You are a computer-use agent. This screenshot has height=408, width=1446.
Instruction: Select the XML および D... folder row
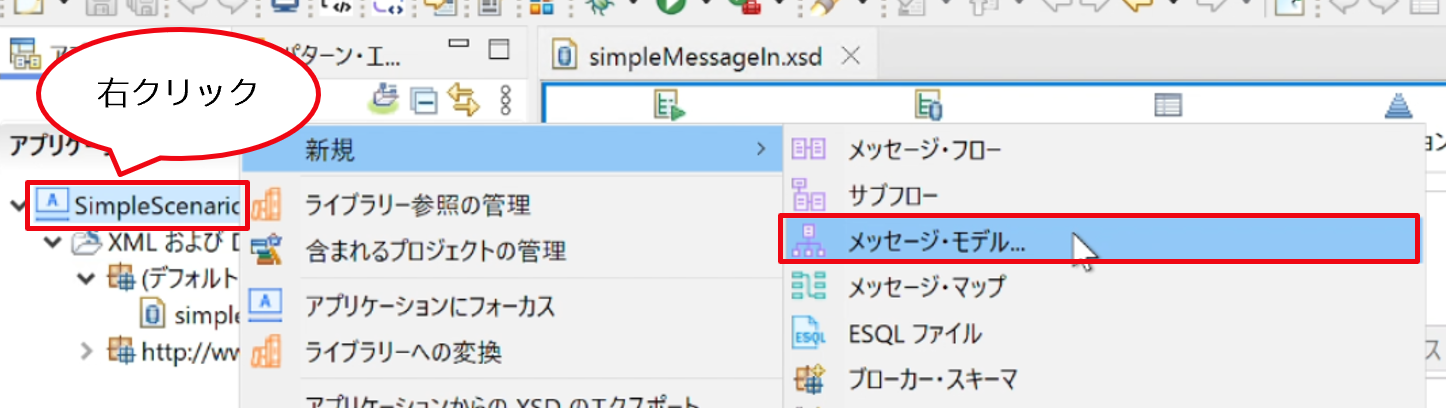click(154, 242)
